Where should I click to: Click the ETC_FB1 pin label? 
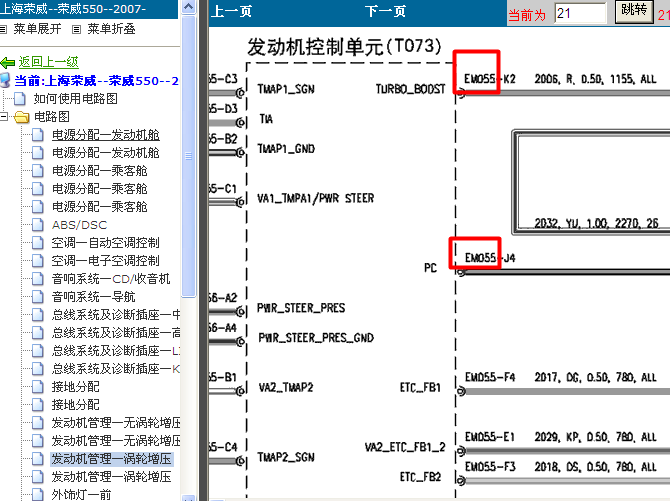[x=420, y=388]
